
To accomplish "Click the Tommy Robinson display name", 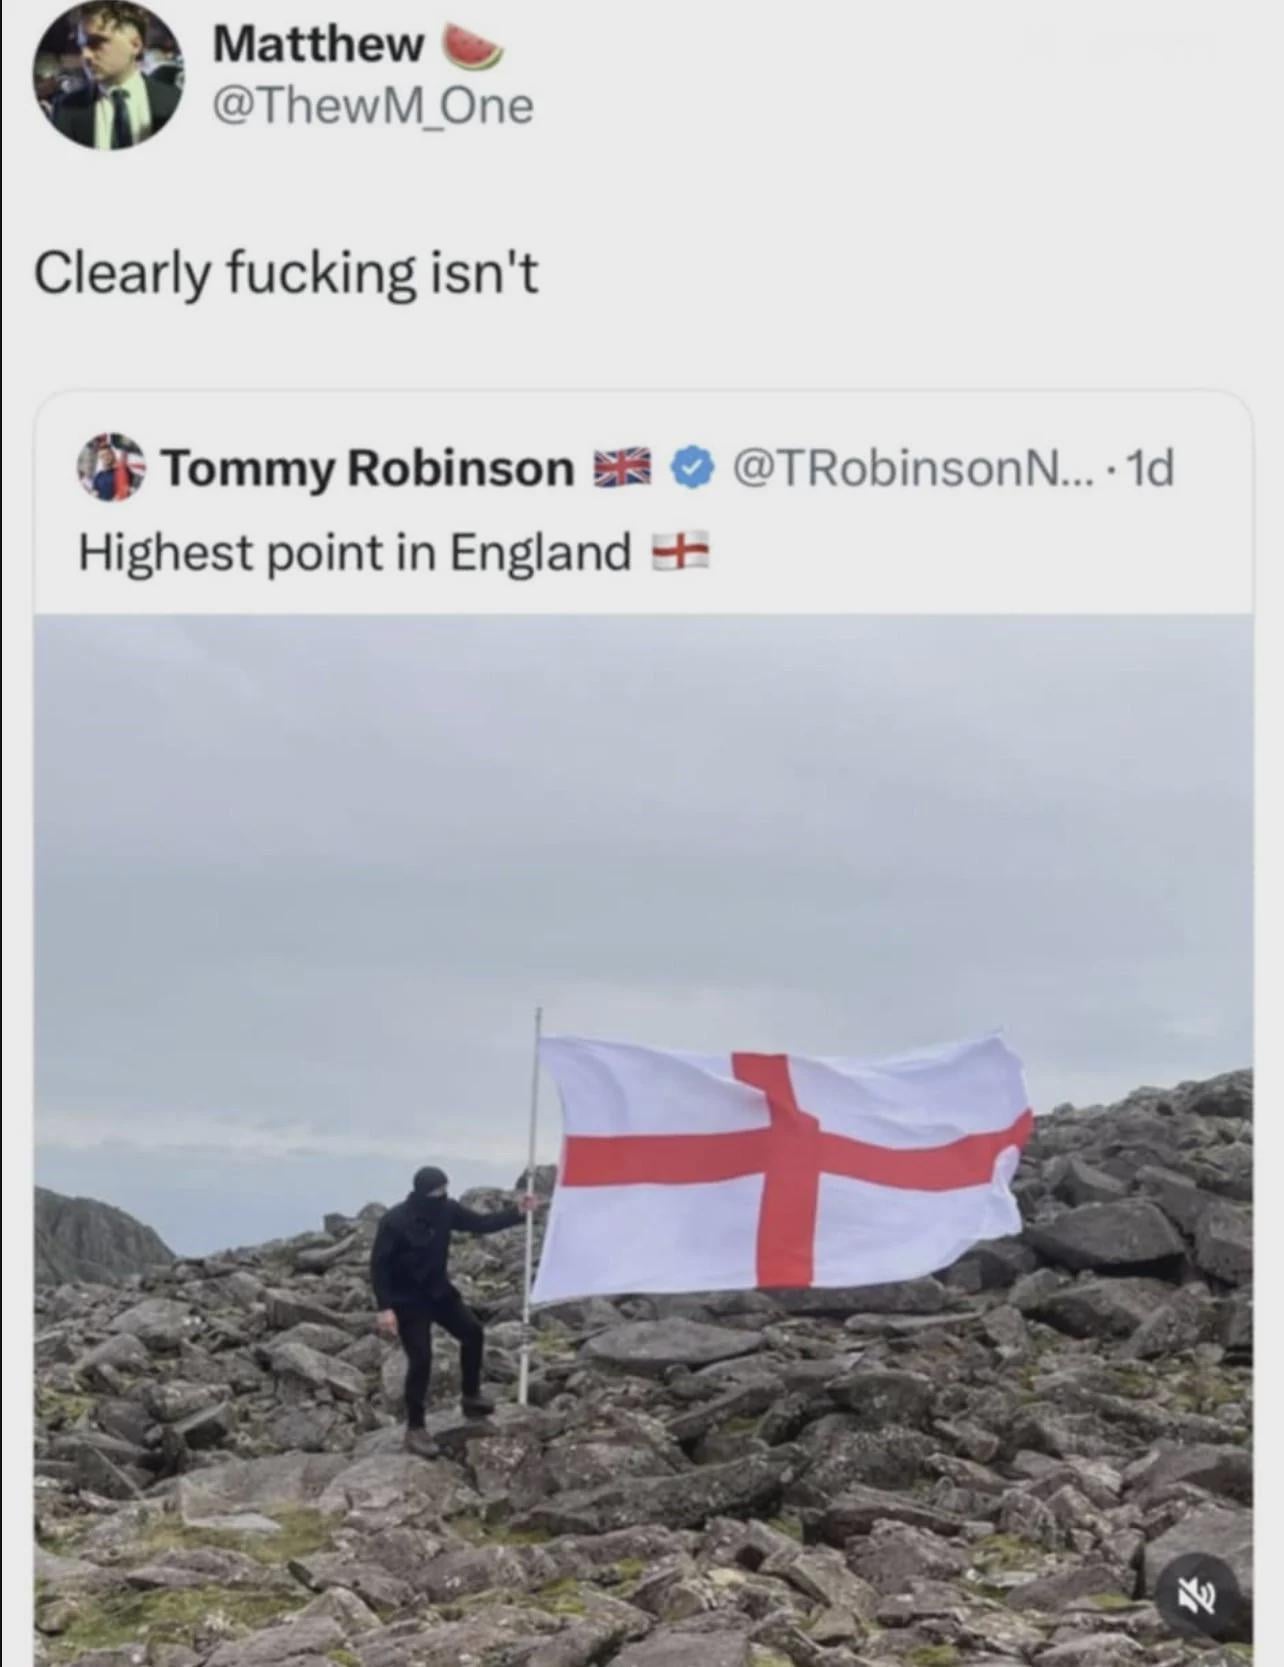I will (368, 467).
